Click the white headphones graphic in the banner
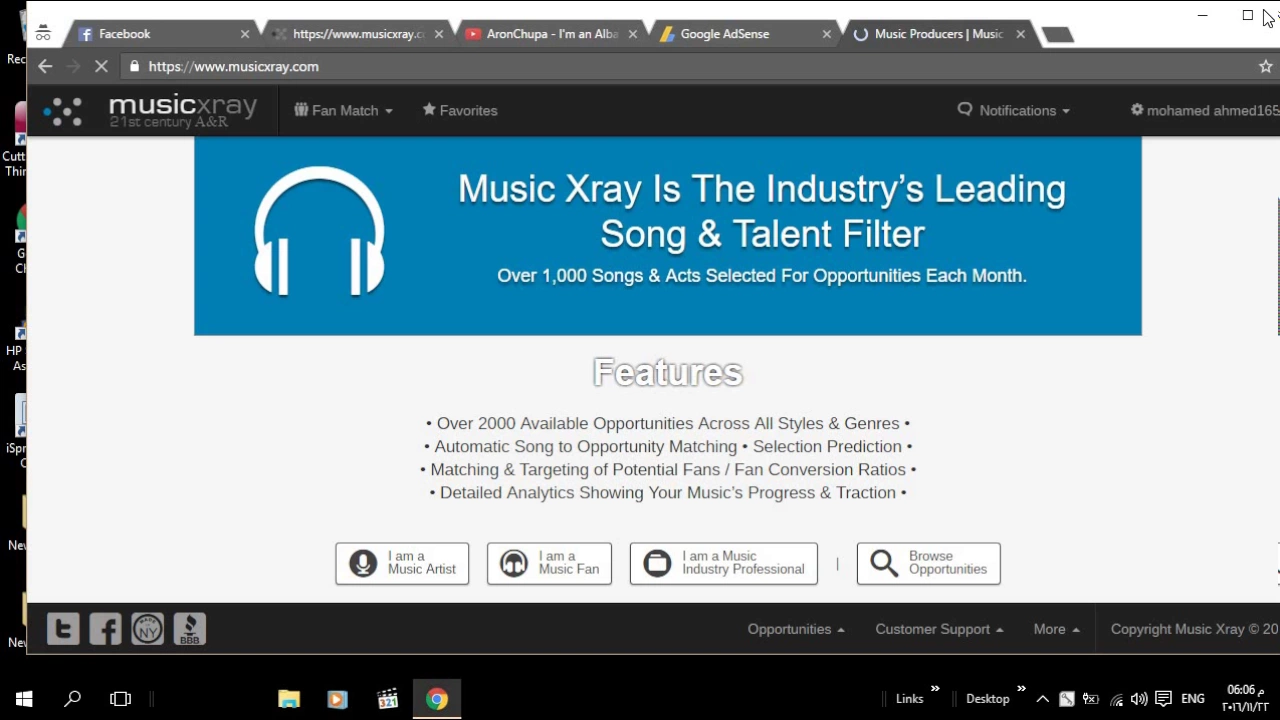The image size is (1280, 720). [x=319, y=231]
